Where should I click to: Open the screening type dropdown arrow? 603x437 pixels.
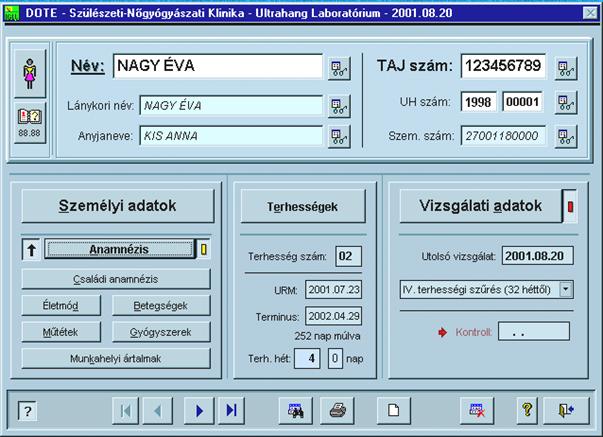click(566, 289)
